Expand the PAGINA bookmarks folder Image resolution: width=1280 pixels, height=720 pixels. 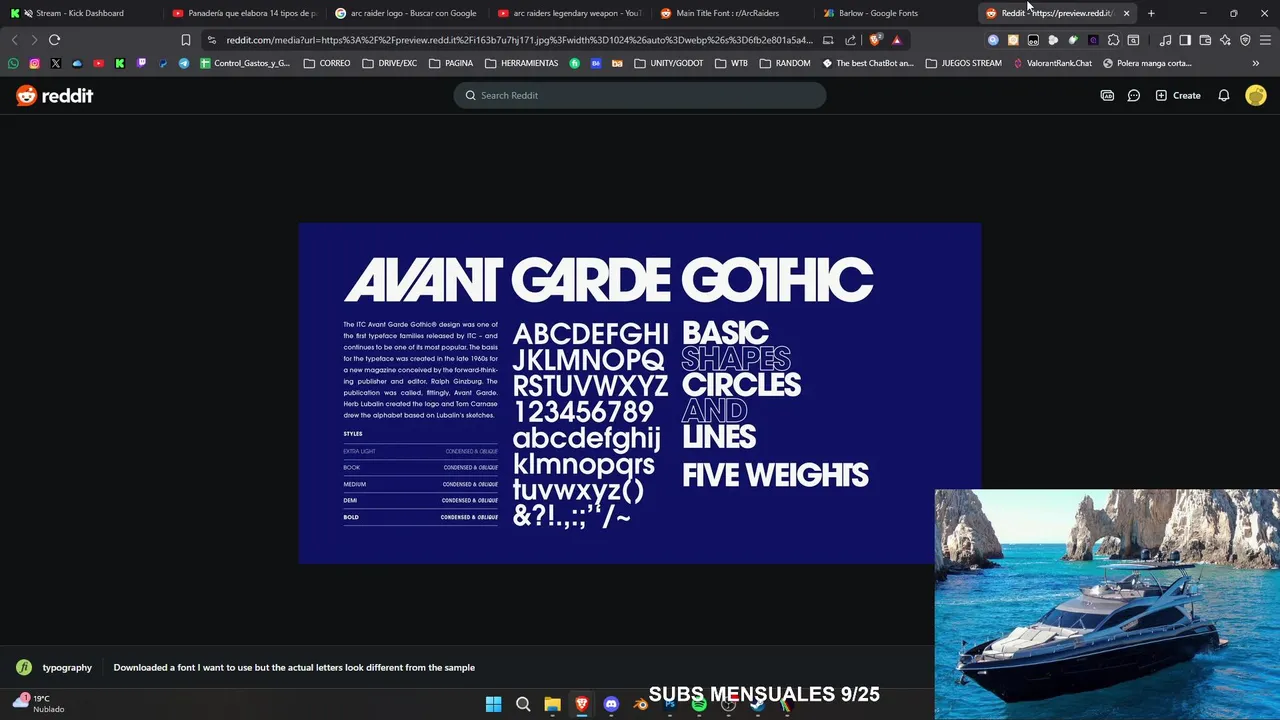click(x=451, y=63)
